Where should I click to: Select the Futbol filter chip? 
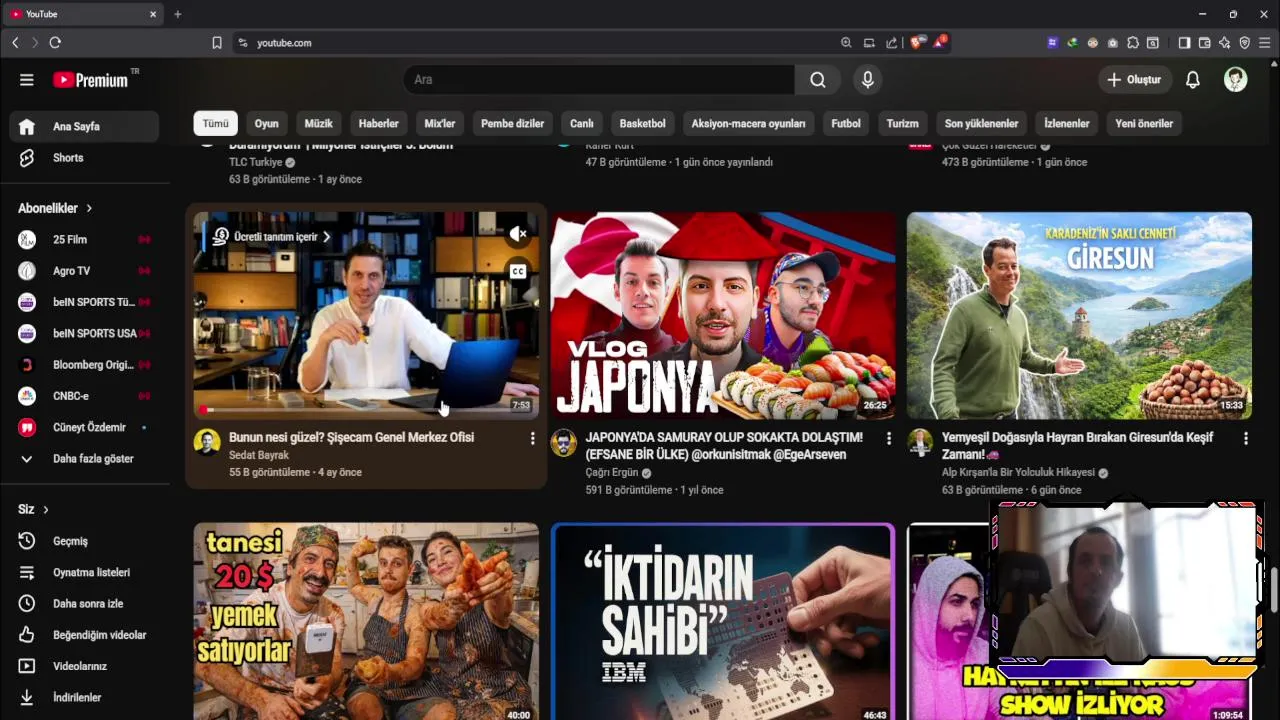[x=846, y=124]
